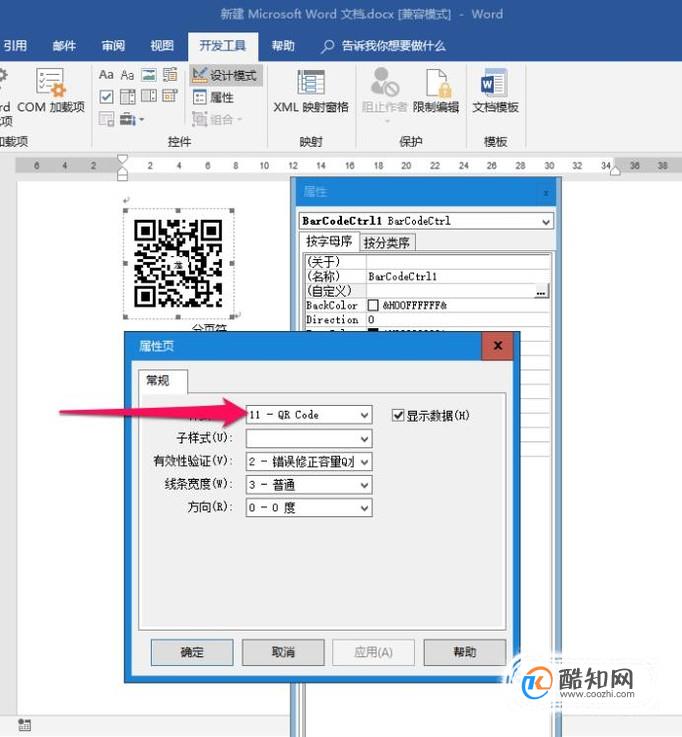
Task: Insert picture content control
Action: [x=149, y=75]
